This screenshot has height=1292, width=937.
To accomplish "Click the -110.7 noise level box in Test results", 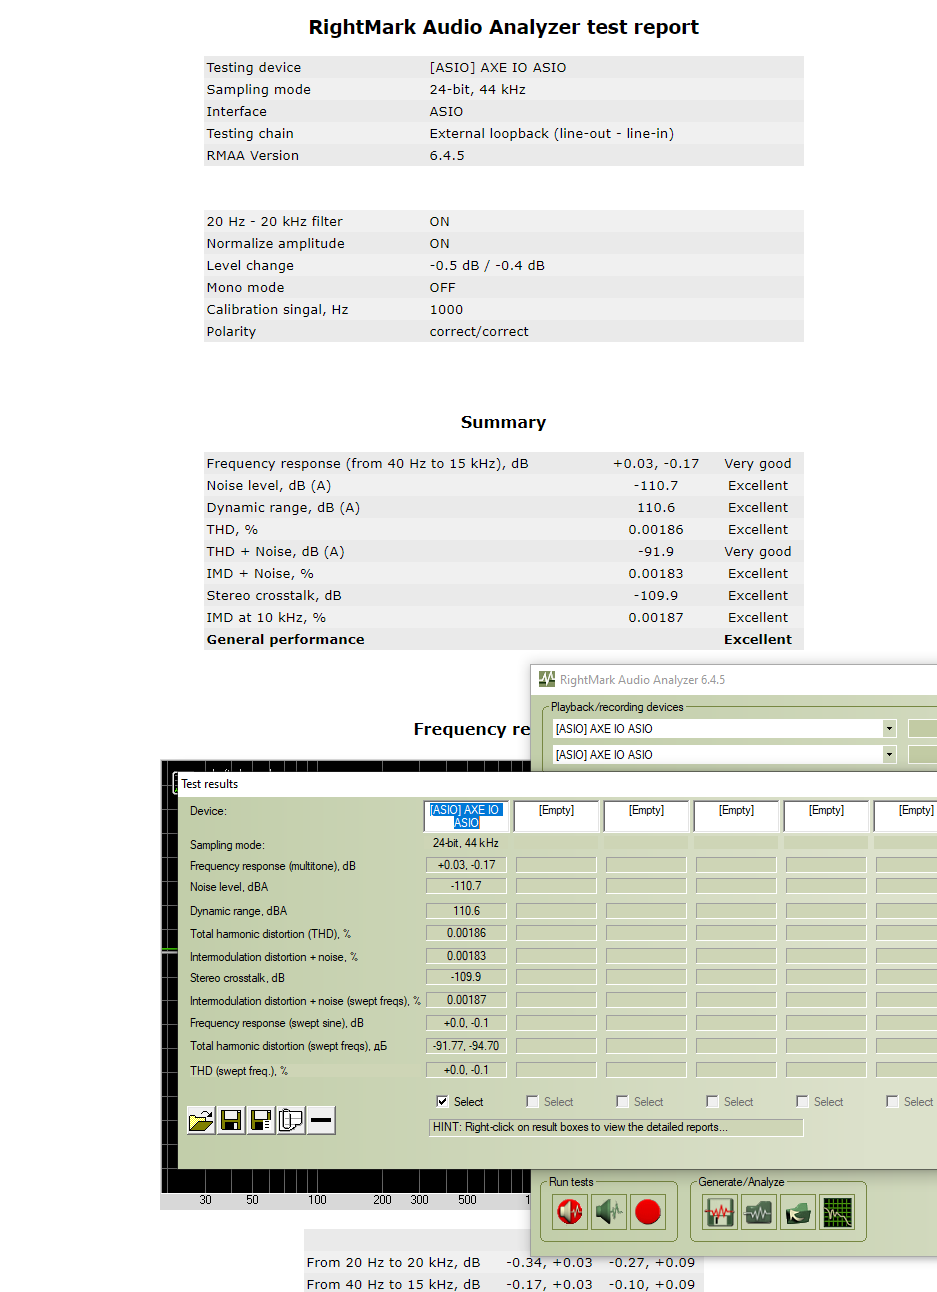I will [466, 886].
